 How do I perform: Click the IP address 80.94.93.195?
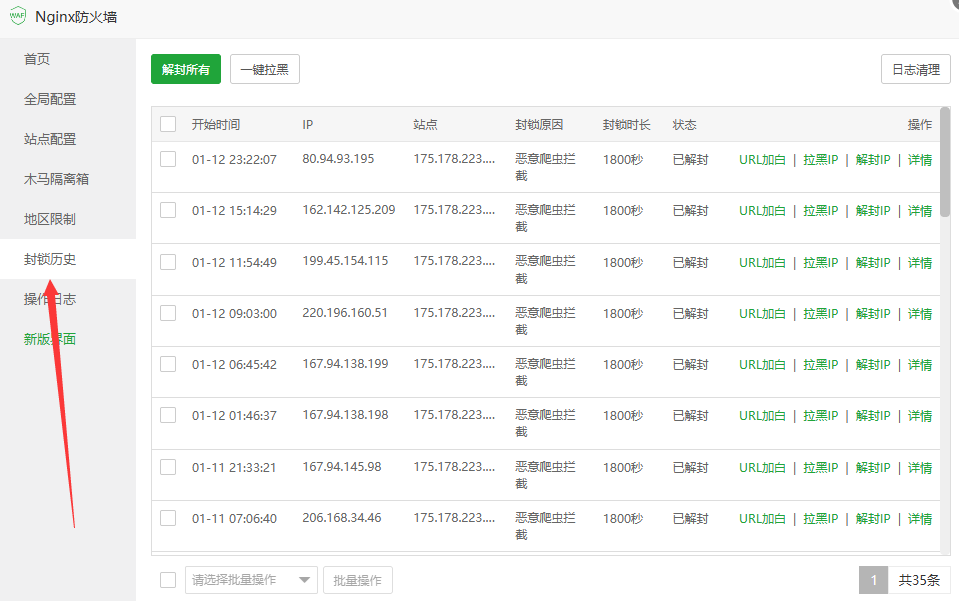pyautogui.click(x=338, y=159)
